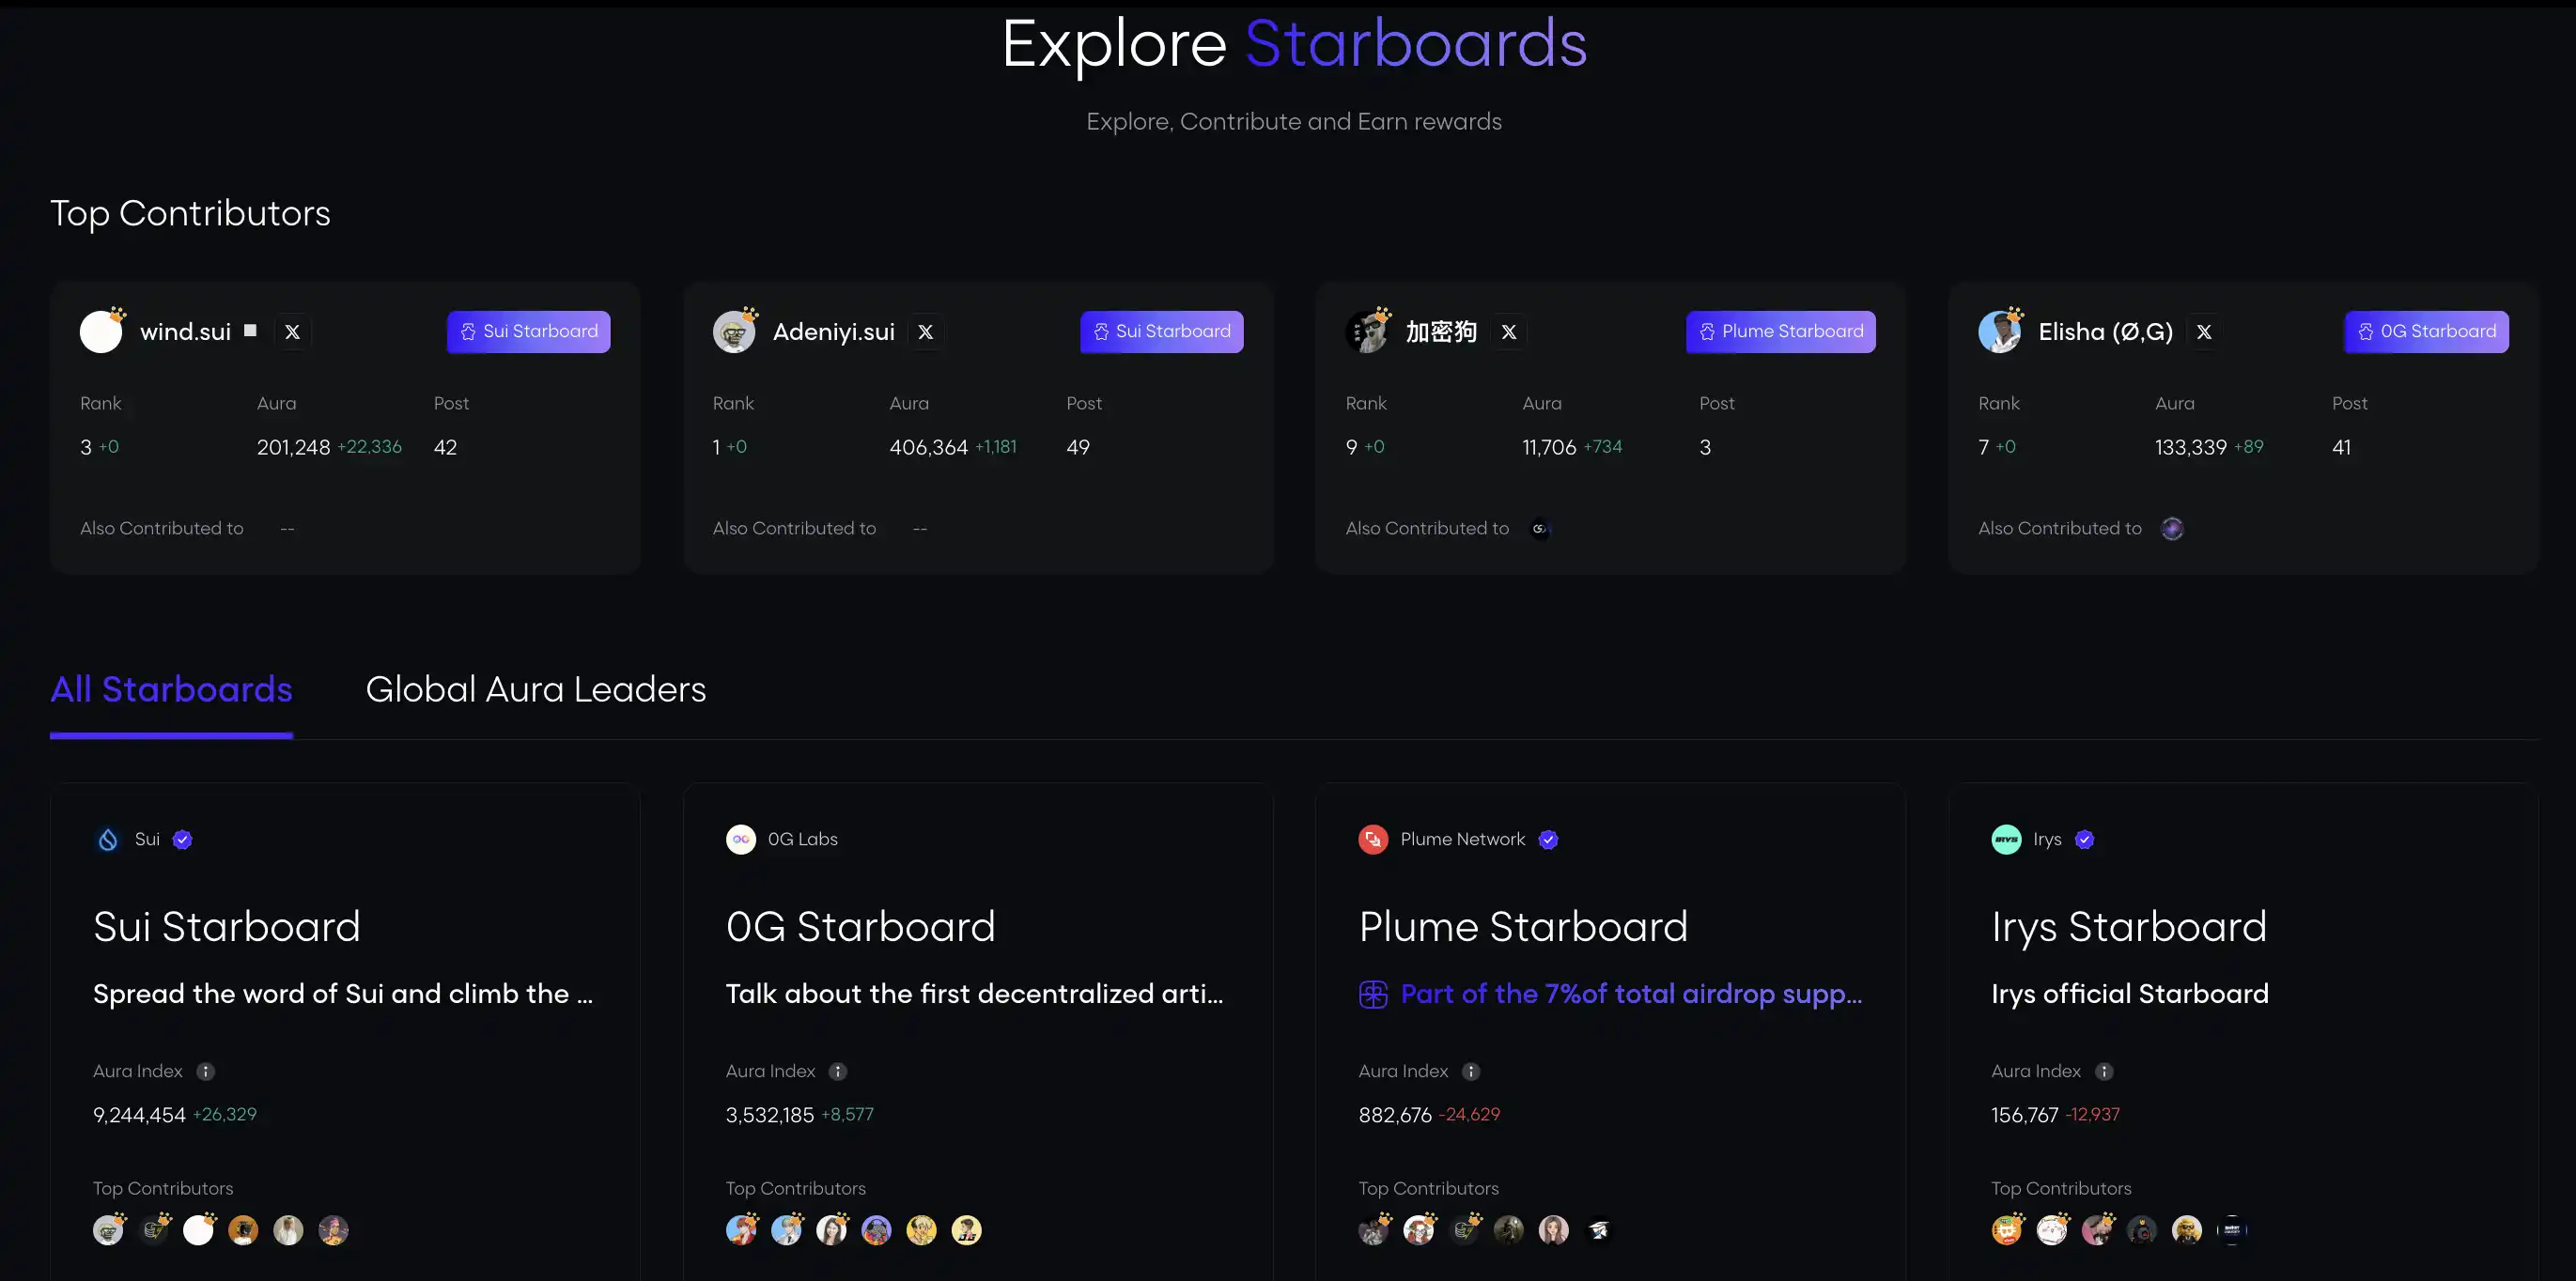Open 加密狗's X profile icon
2576x1281 pixels.
point(1508,332)
